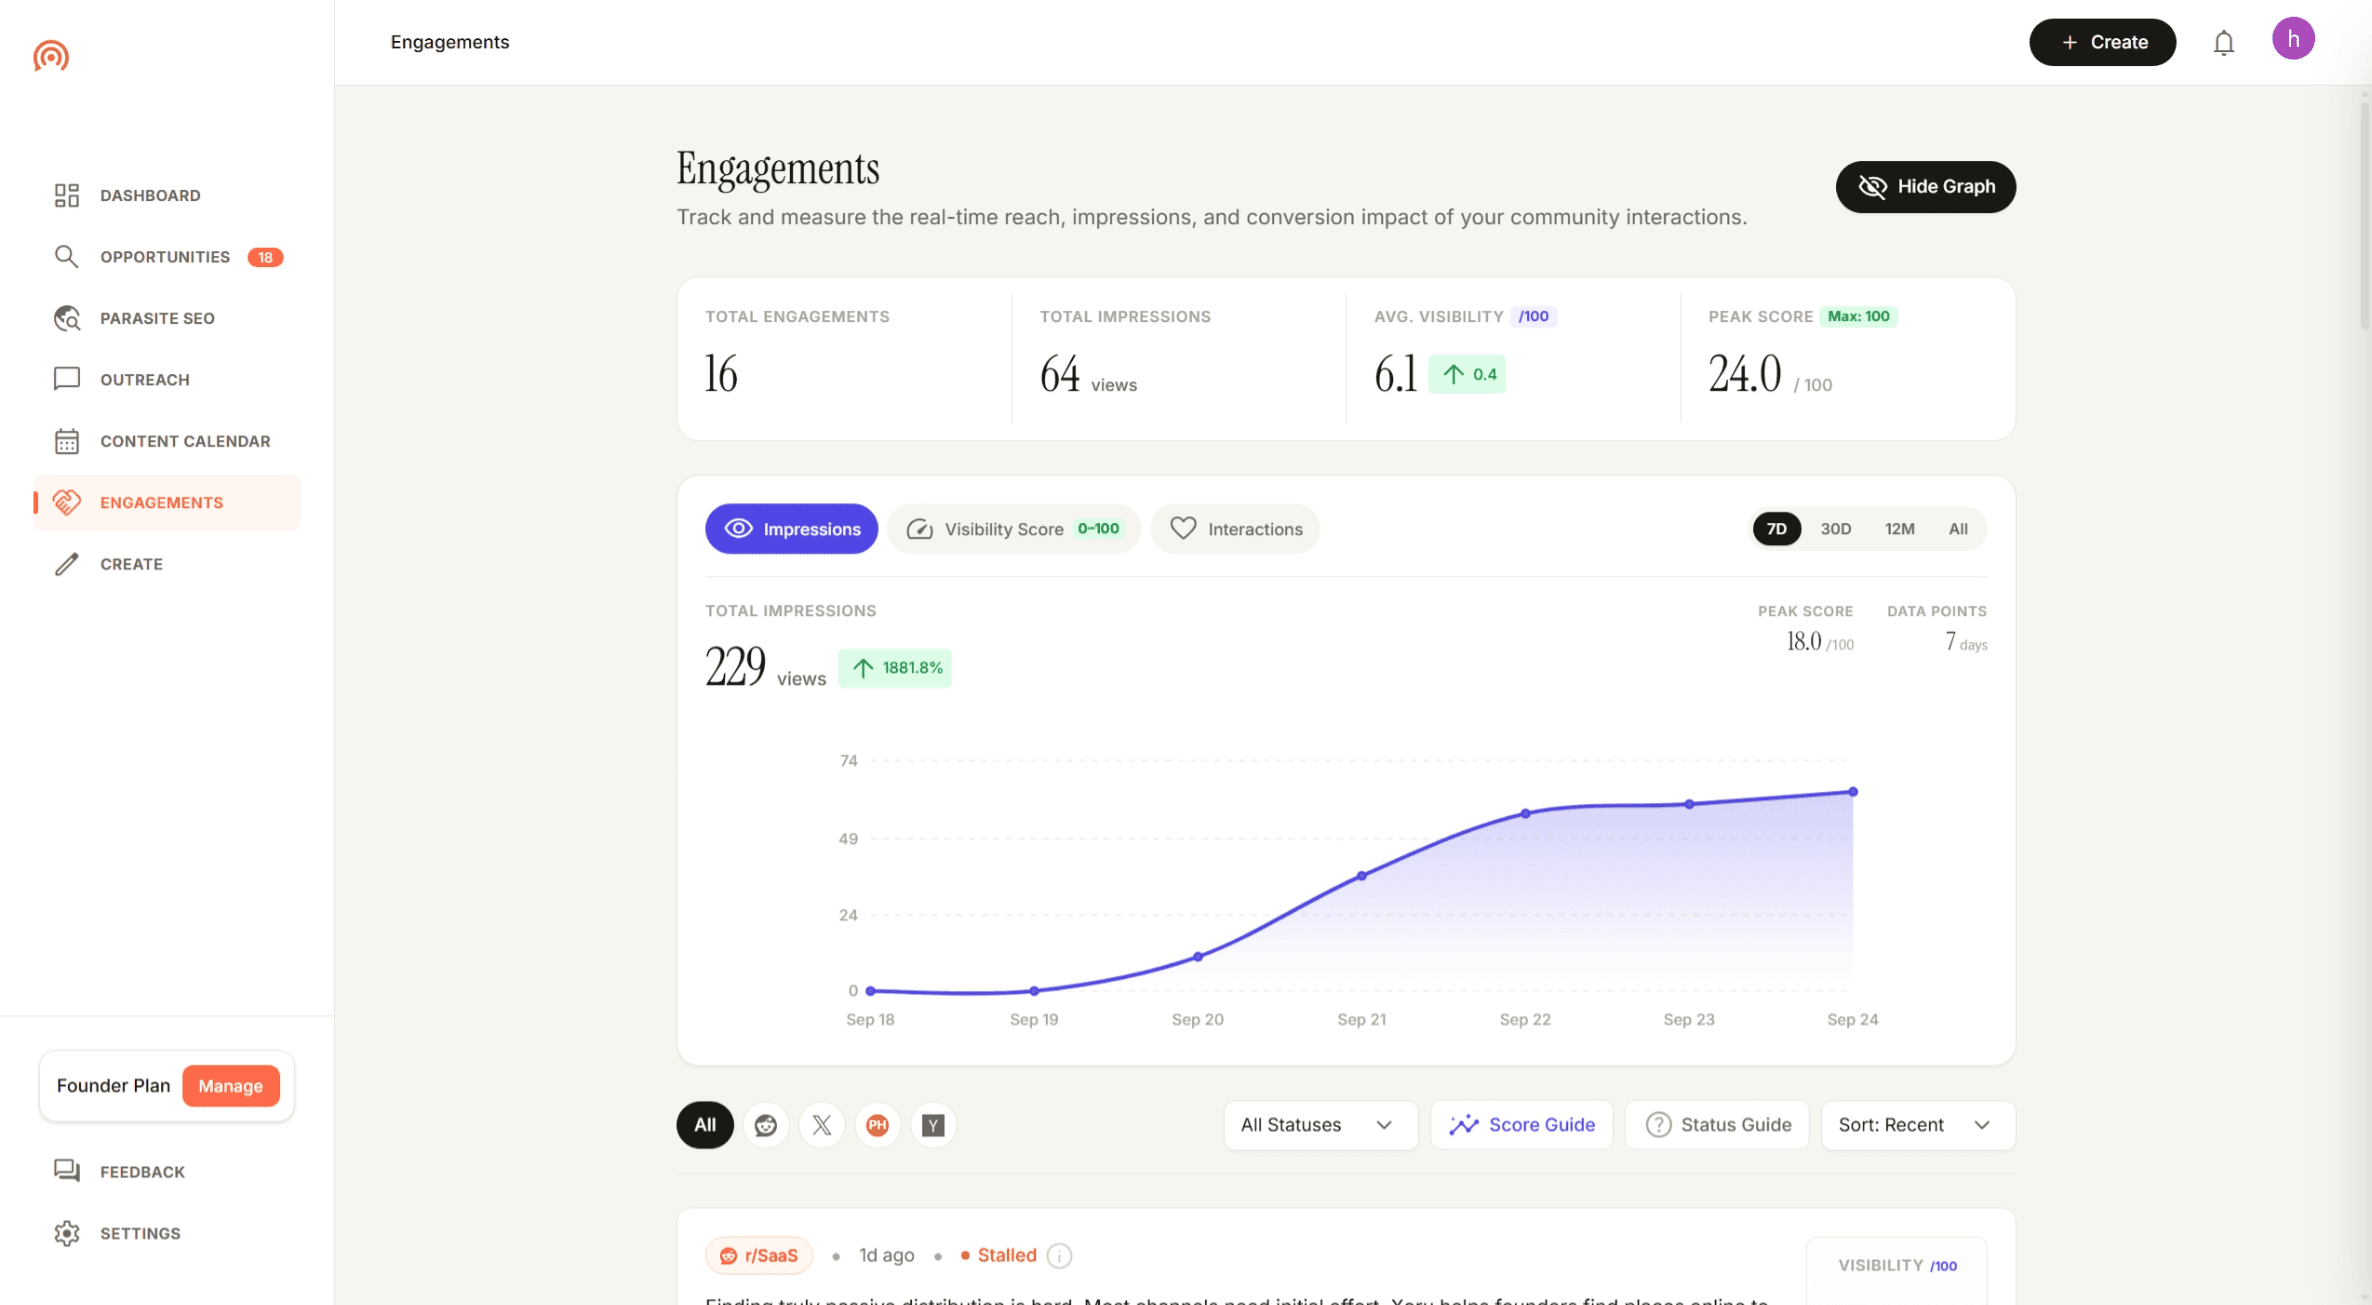The width and height of the screenshot is (2372, 1305).
Task: Open Content Calendar in sidebar
Action: [166, 441]
